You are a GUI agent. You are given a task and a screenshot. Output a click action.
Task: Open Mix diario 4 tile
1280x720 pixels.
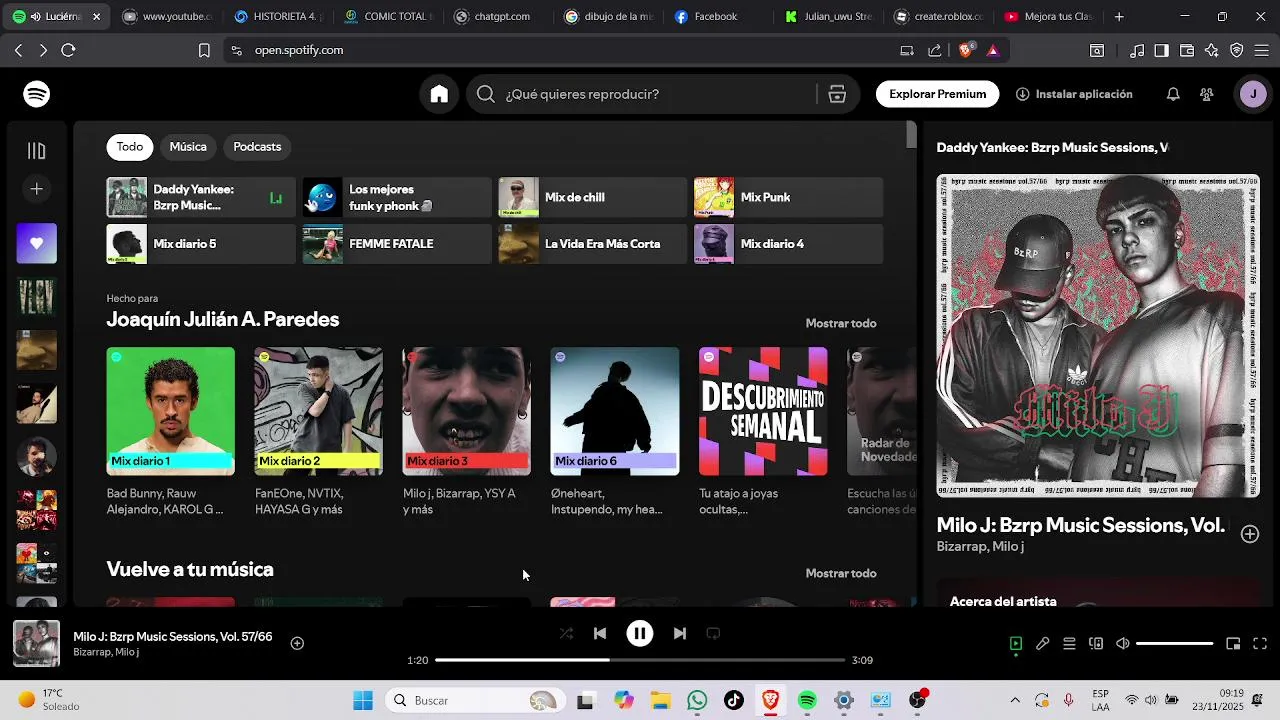pyautogui.click(x=788, y=244)
